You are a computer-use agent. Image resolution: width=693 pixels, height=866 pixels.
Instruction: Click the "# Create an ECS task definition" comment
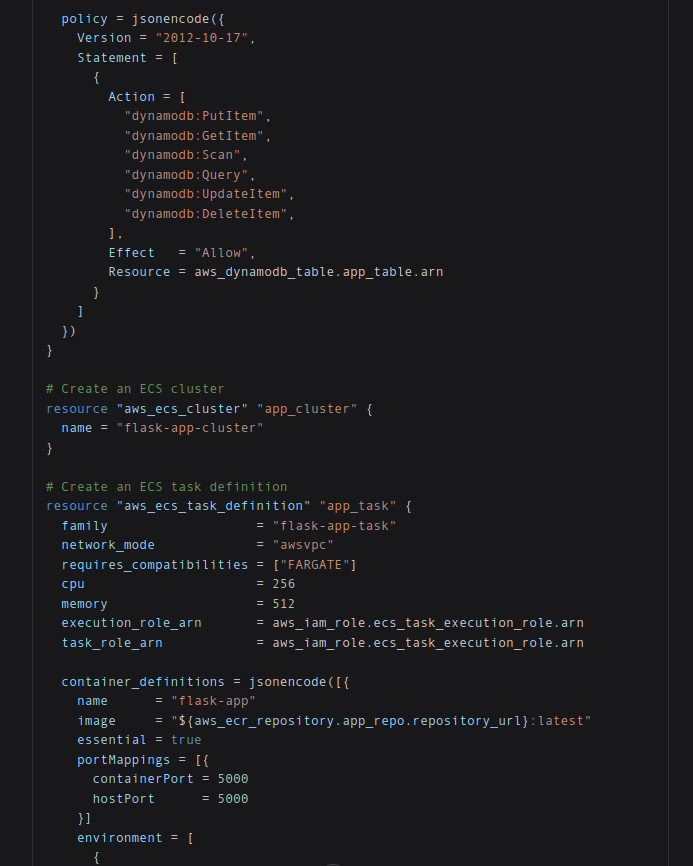pos(167,487)
